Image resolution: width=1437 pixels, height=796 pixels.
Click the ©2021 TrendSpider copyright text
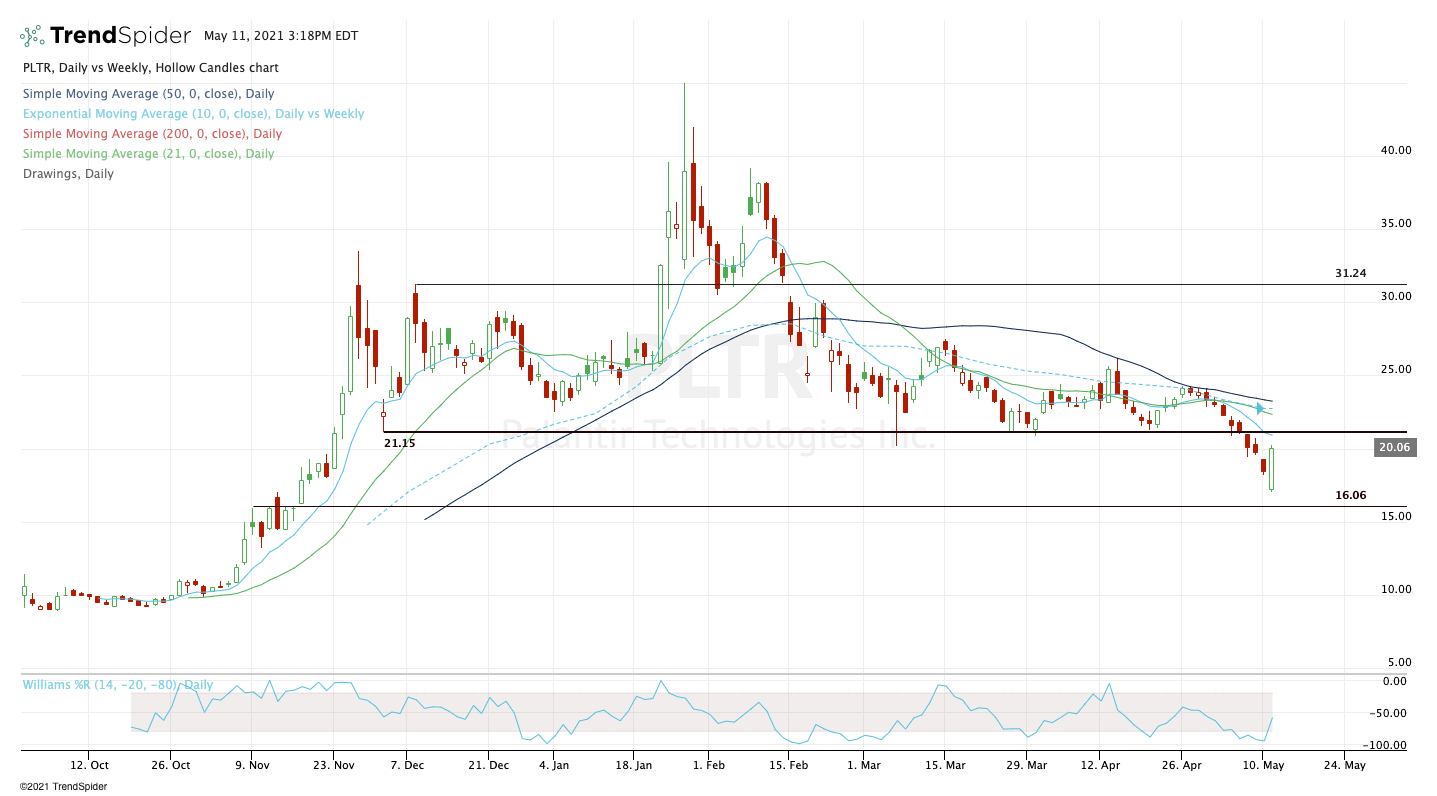(x=63, y=787)
